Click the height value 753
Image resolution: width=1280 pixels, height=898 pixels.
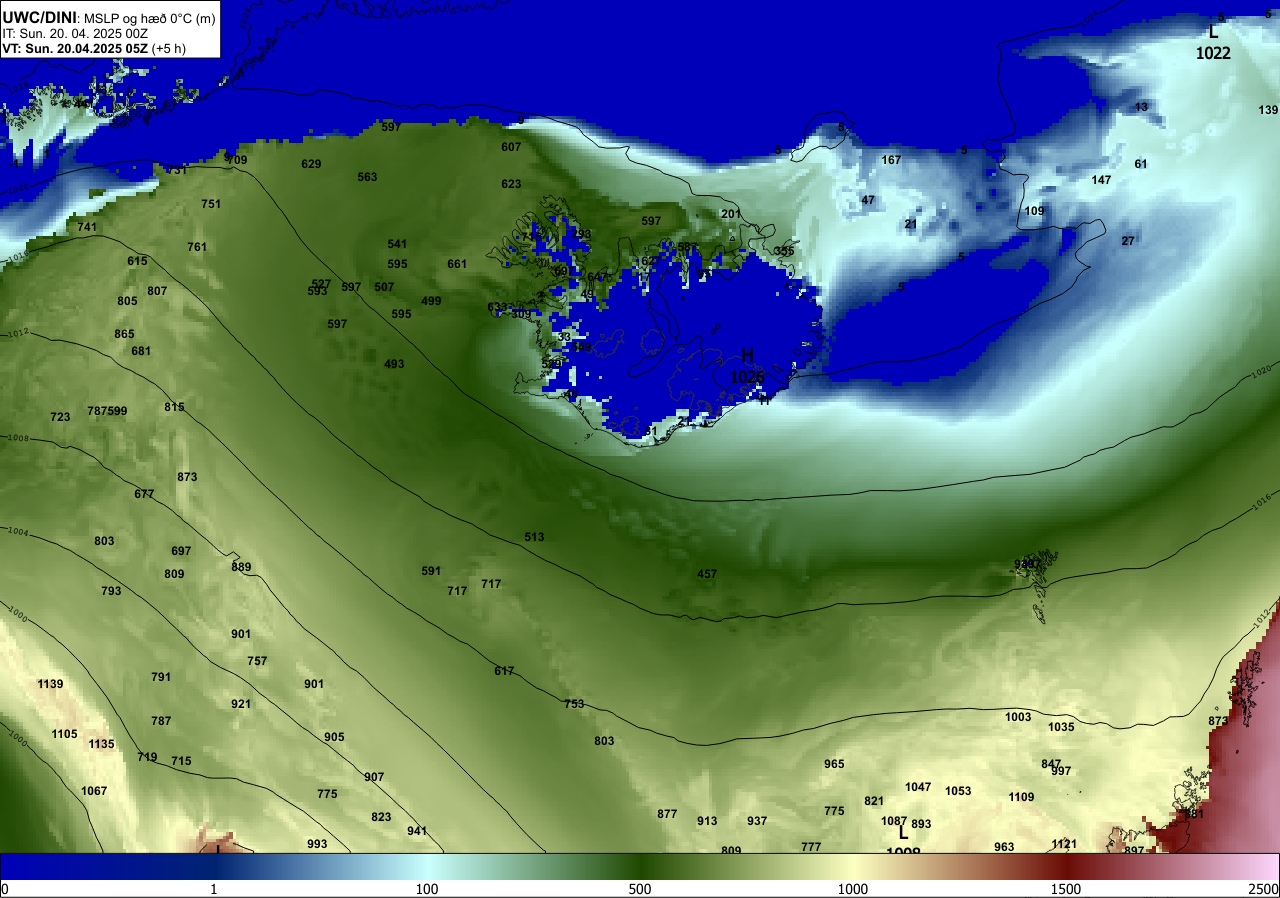pos(574,704)
